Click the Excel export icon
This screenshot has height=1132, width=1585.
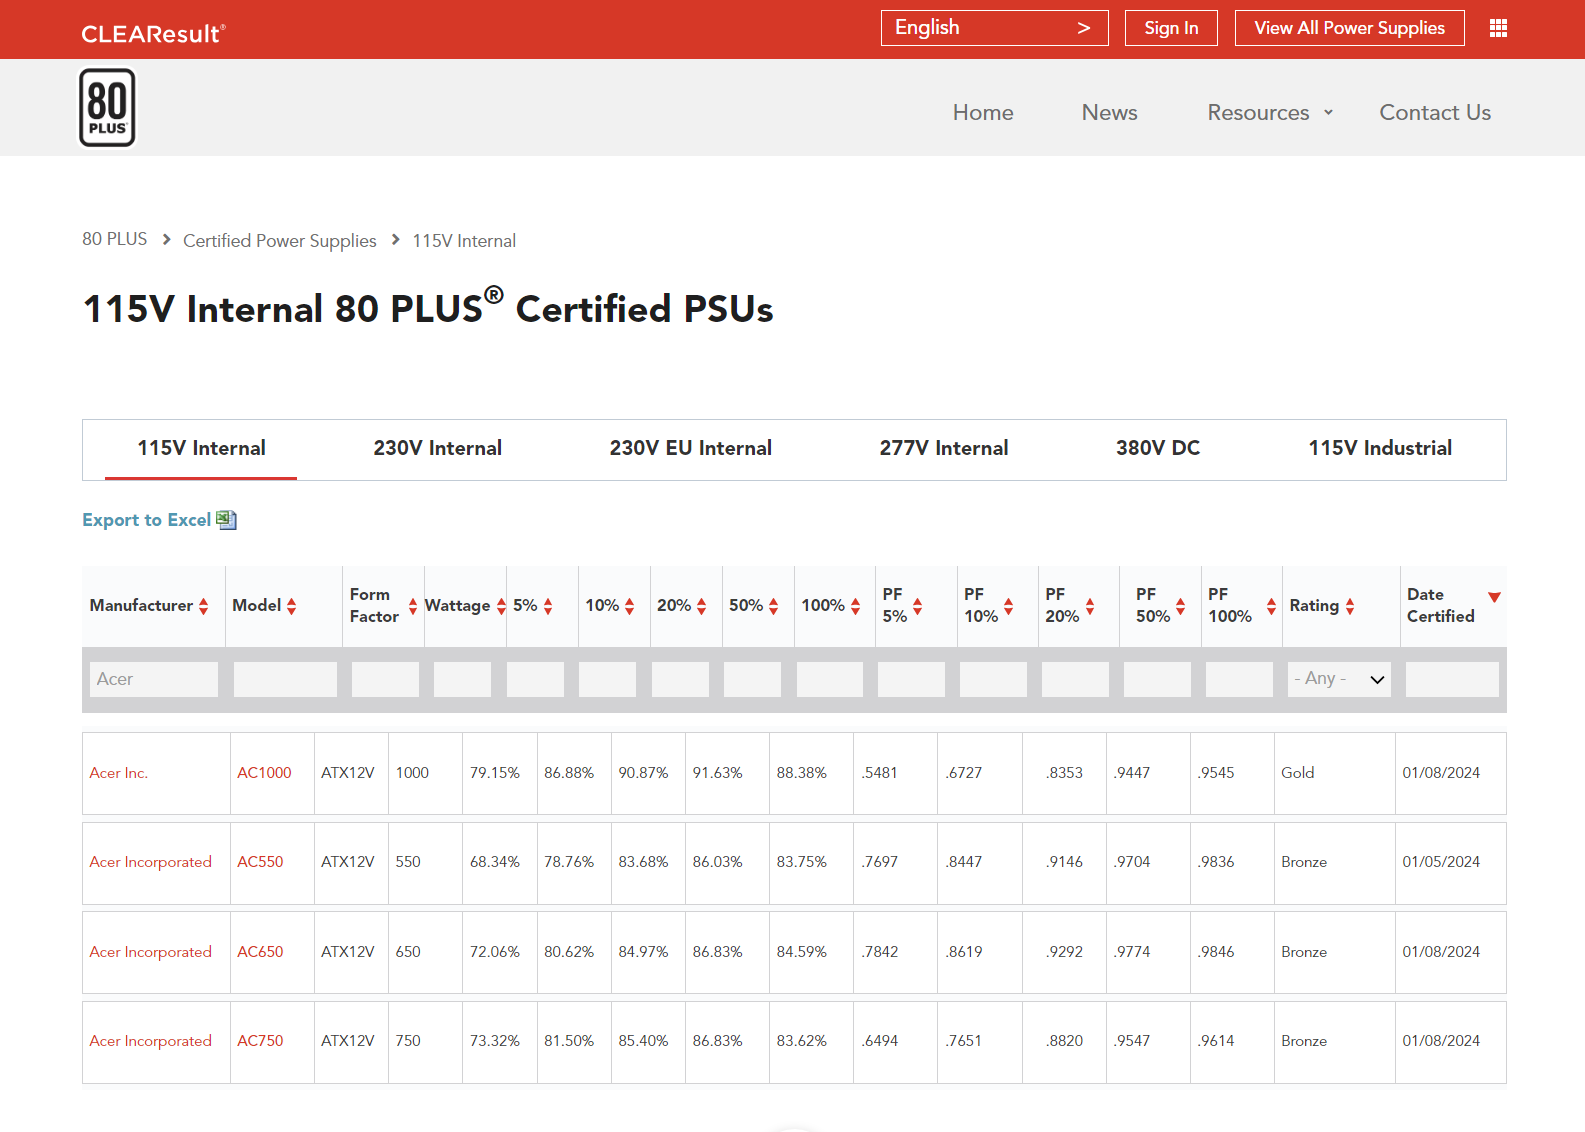(227, 520)
